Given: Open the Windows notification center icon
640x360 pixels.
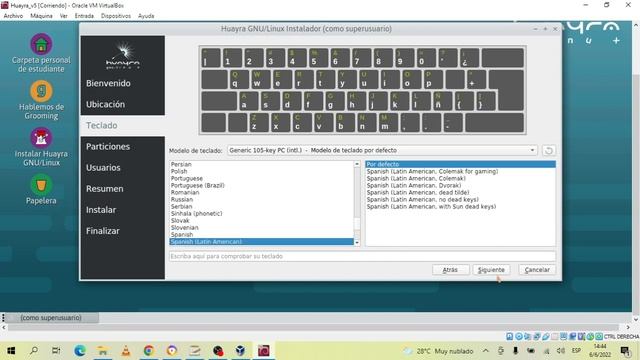Looking at the screenshot, I should pos(624,351).
